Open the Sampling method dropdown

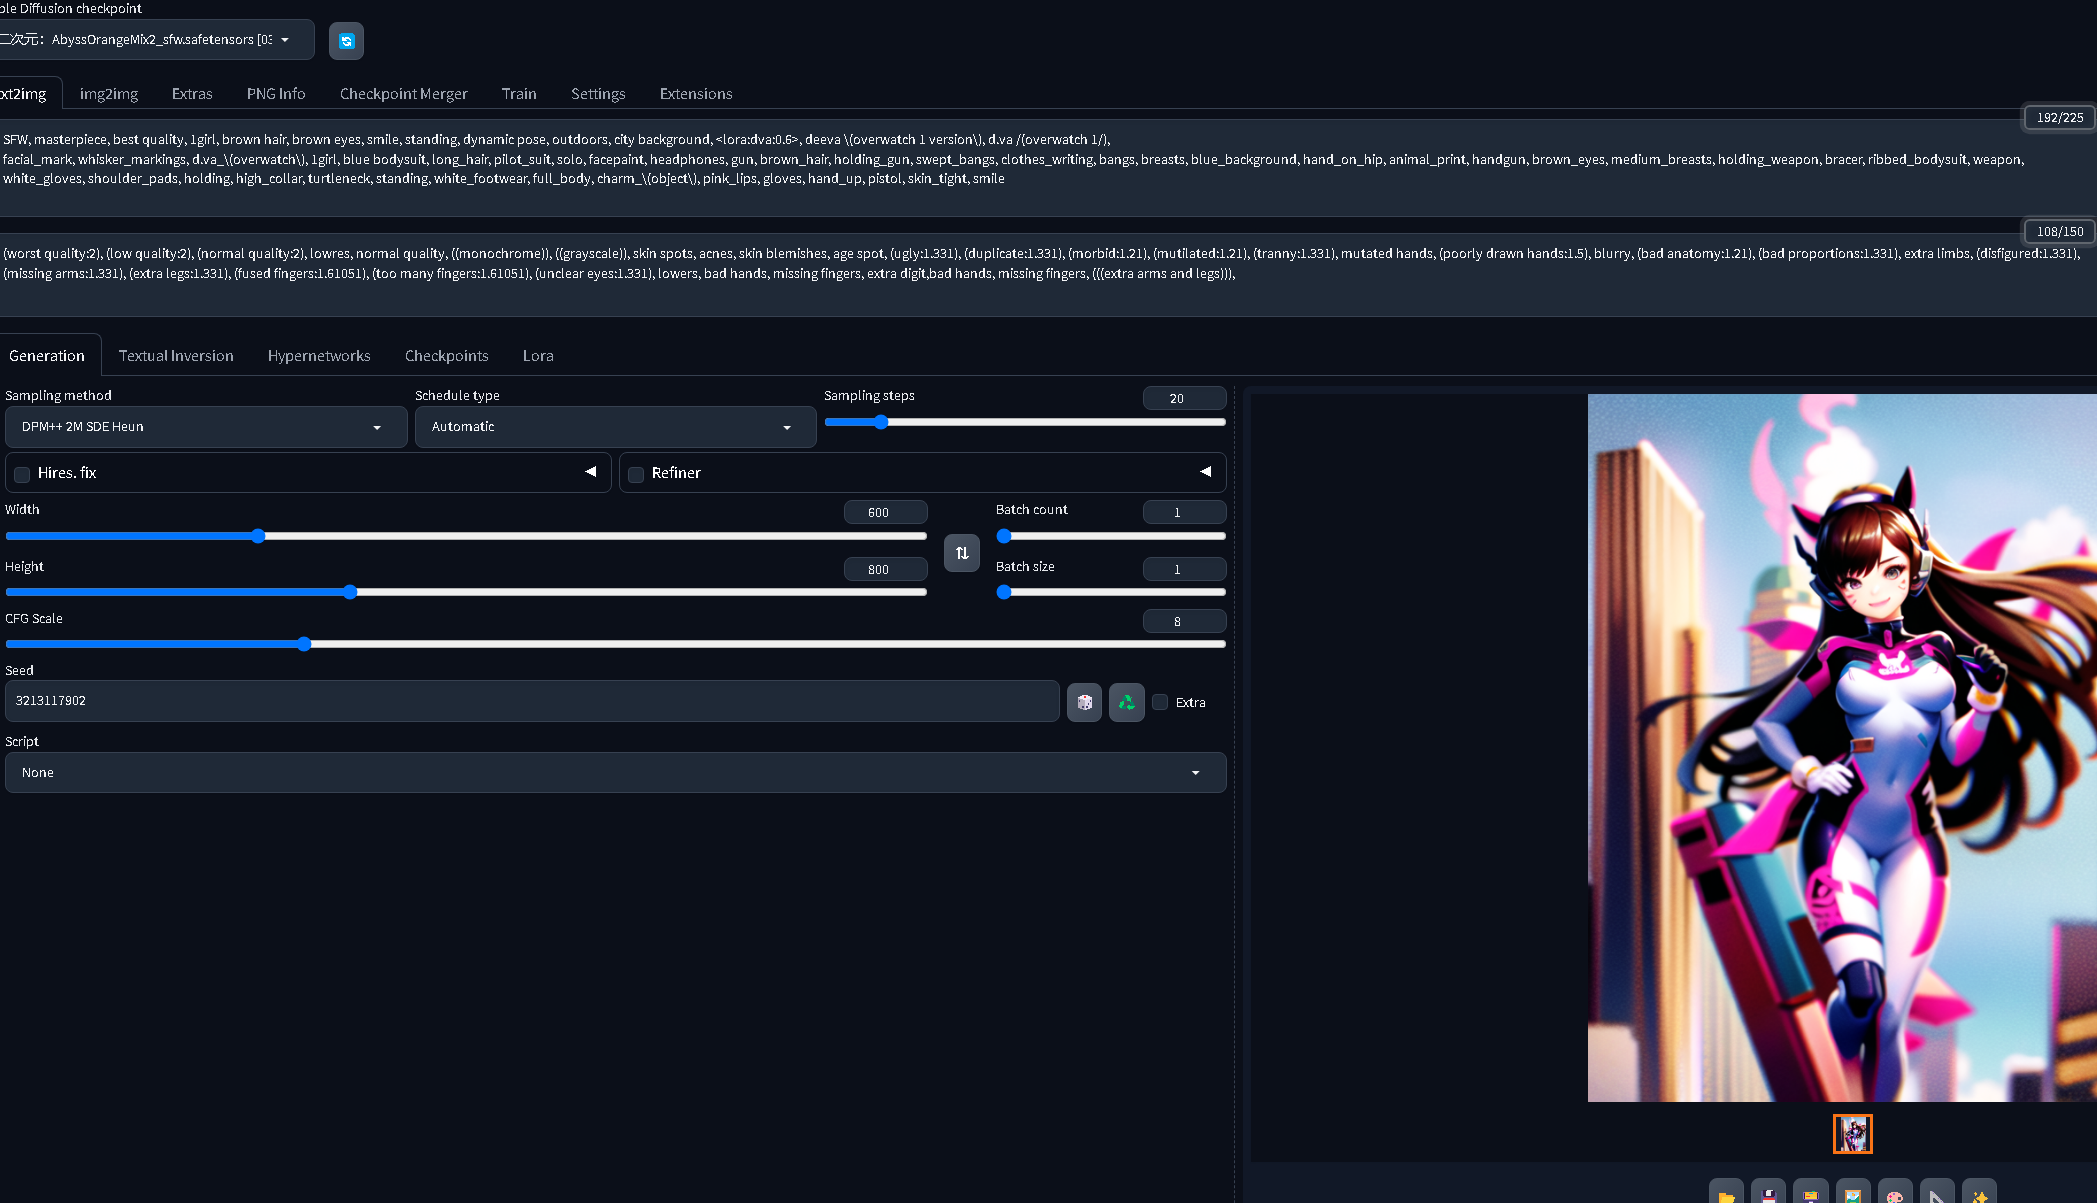206,427
